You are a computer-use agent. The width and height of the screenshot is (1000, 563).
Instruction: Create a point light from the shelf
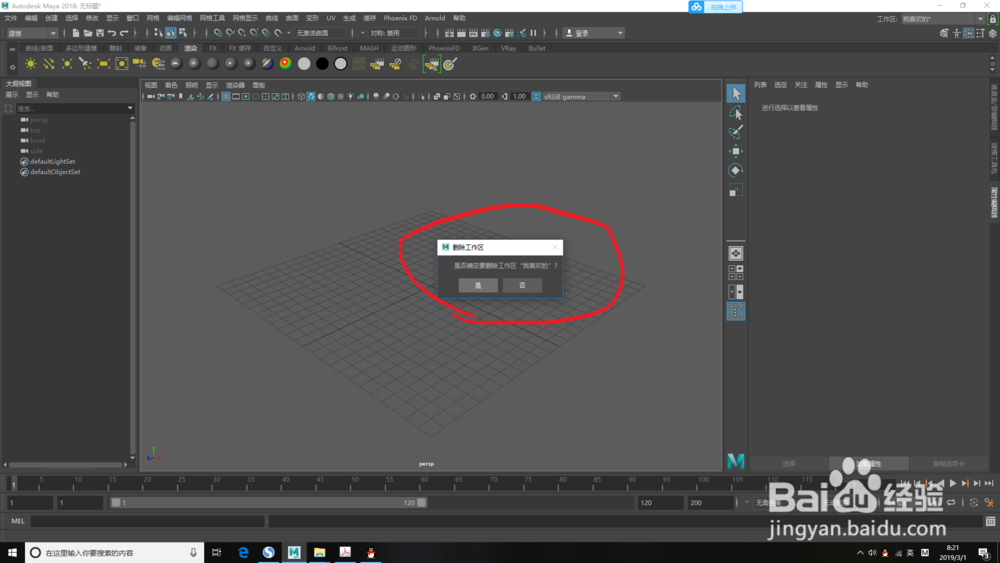[x=67, y=64]
